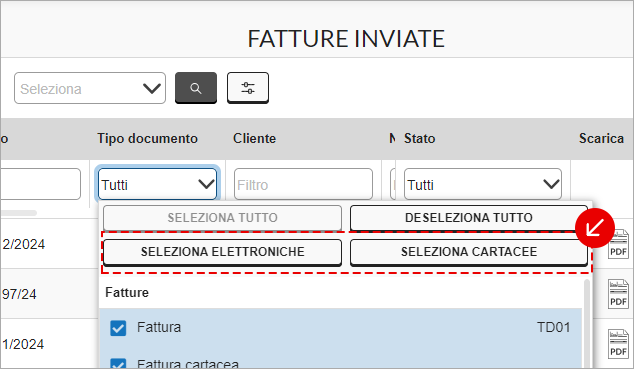634x369 pixels.
Task: Download the second row PDF icon
Action: [x=618, y=294]
